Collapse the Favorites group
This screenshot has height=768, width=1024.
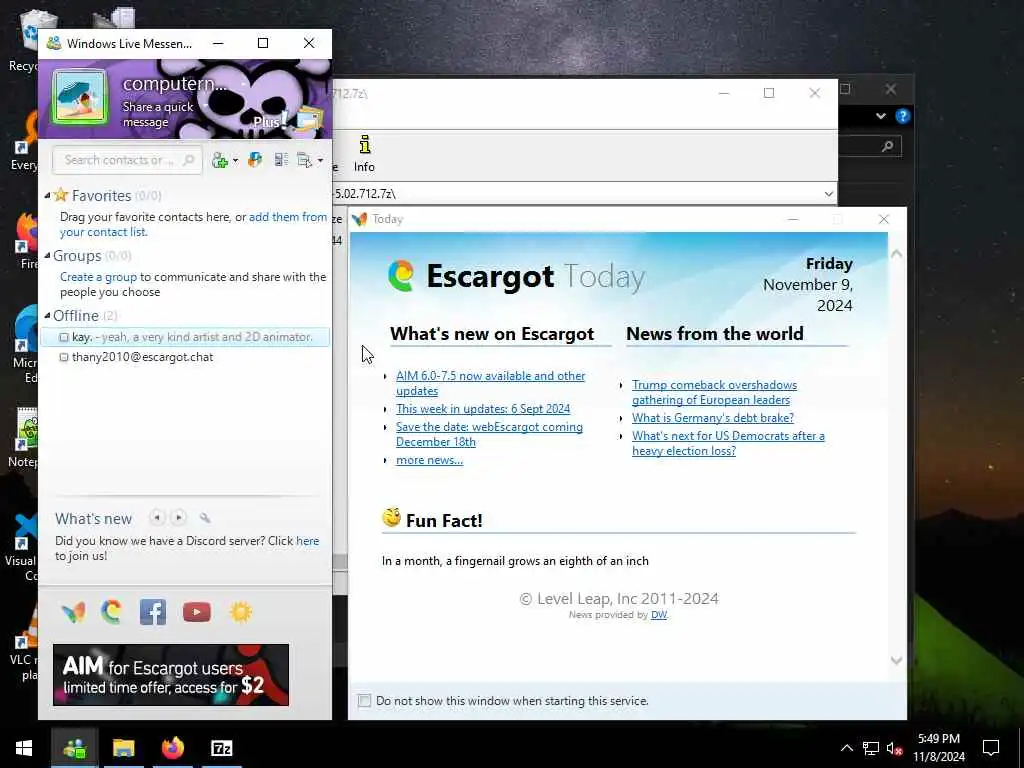pyautogui.click(x=47, y=195)
